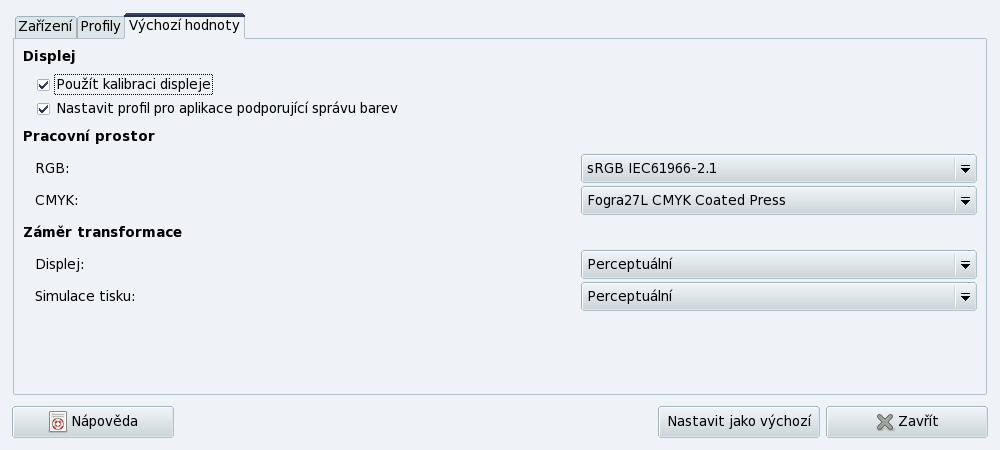Switch to the Profily tab
1000x450 pixels.
click(x=101, y=27)
